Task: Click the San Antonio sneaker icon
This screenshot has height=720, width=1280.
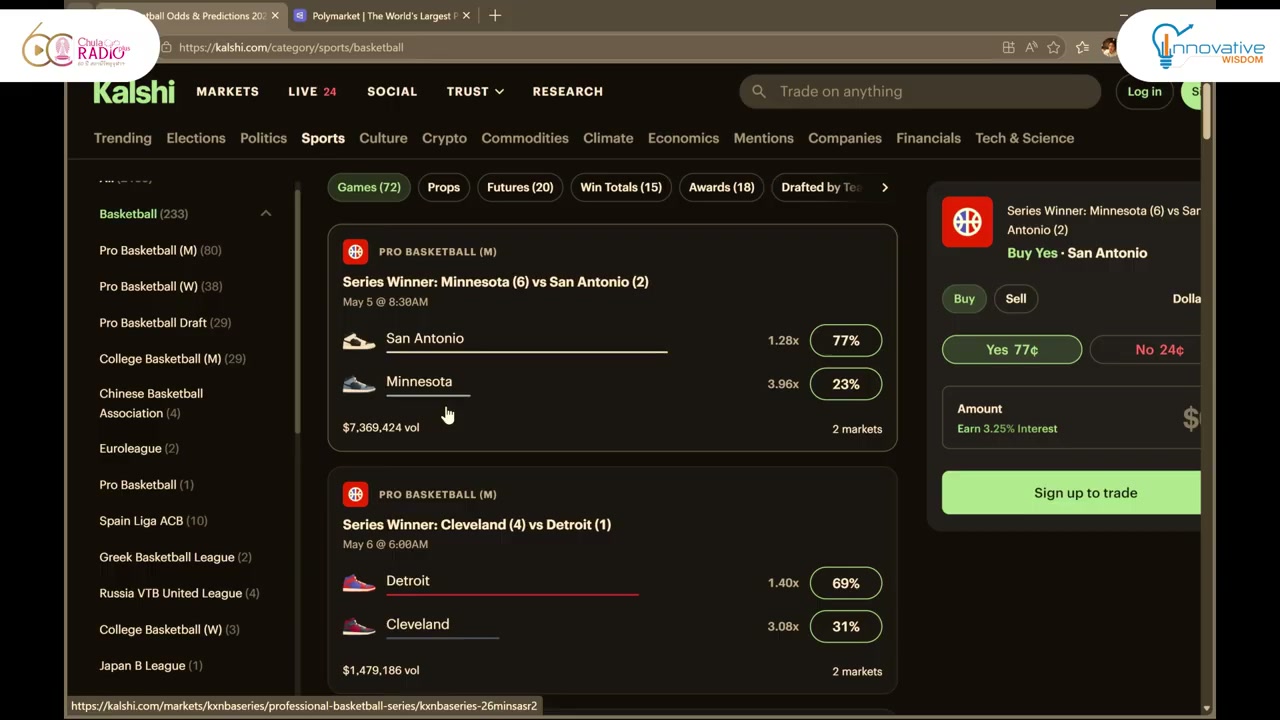Action: (359, 341)
